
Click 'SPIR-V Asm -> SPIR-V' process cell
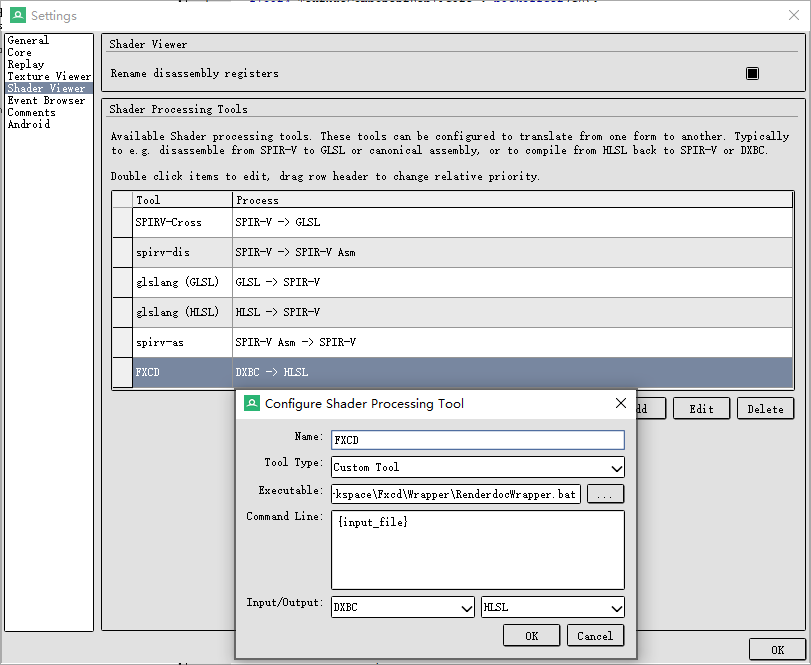click(x=513, y=342)
